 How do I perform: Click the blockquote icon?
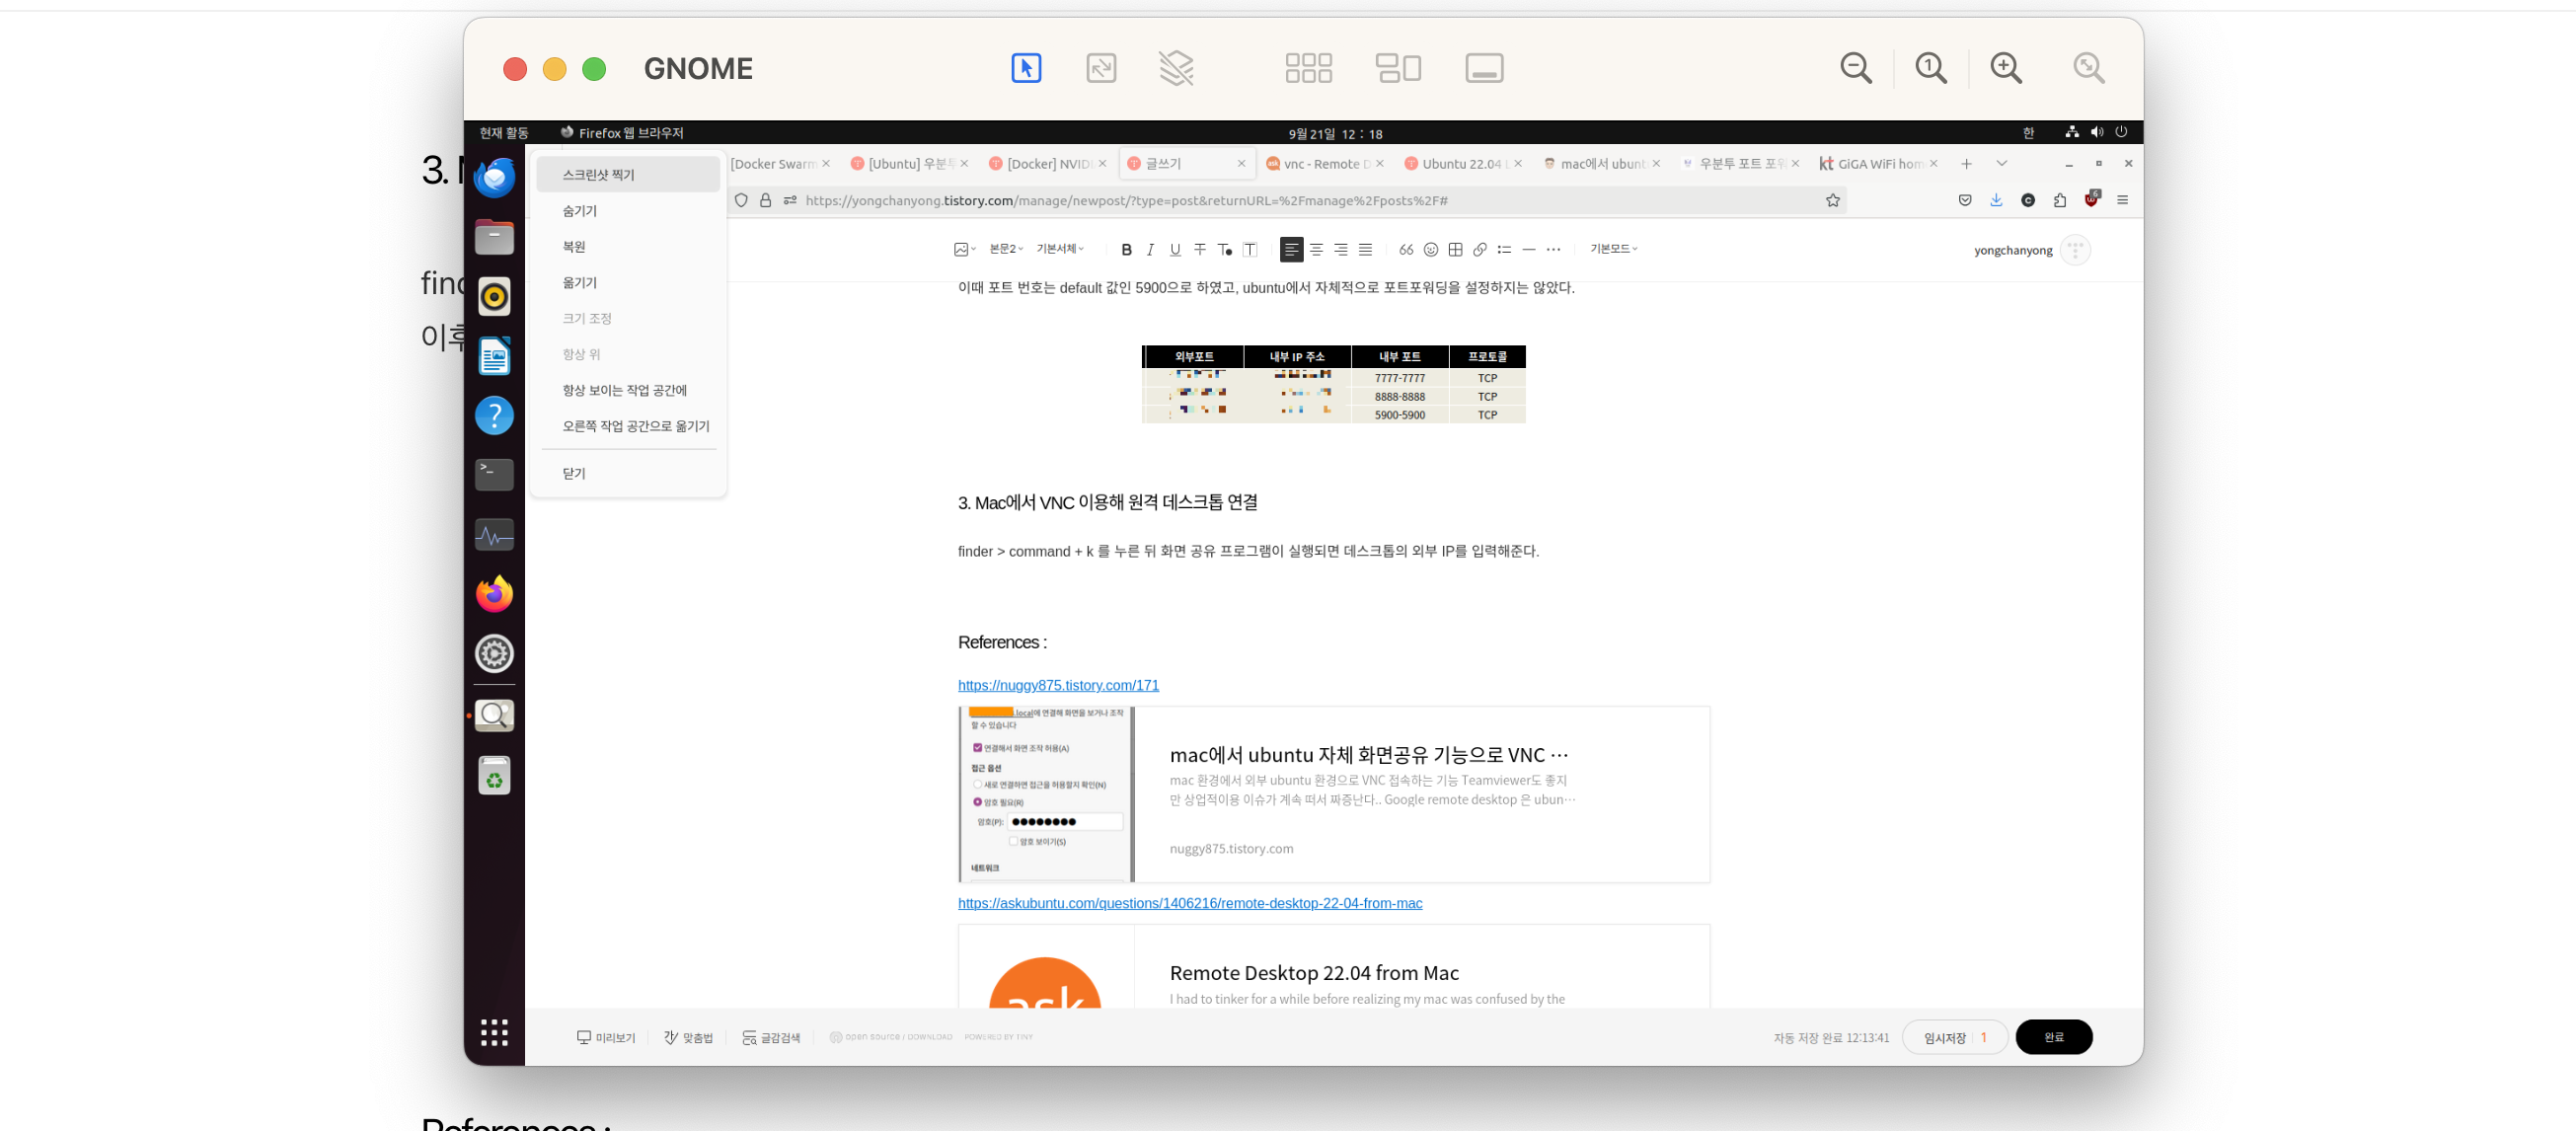point(1406,250)
